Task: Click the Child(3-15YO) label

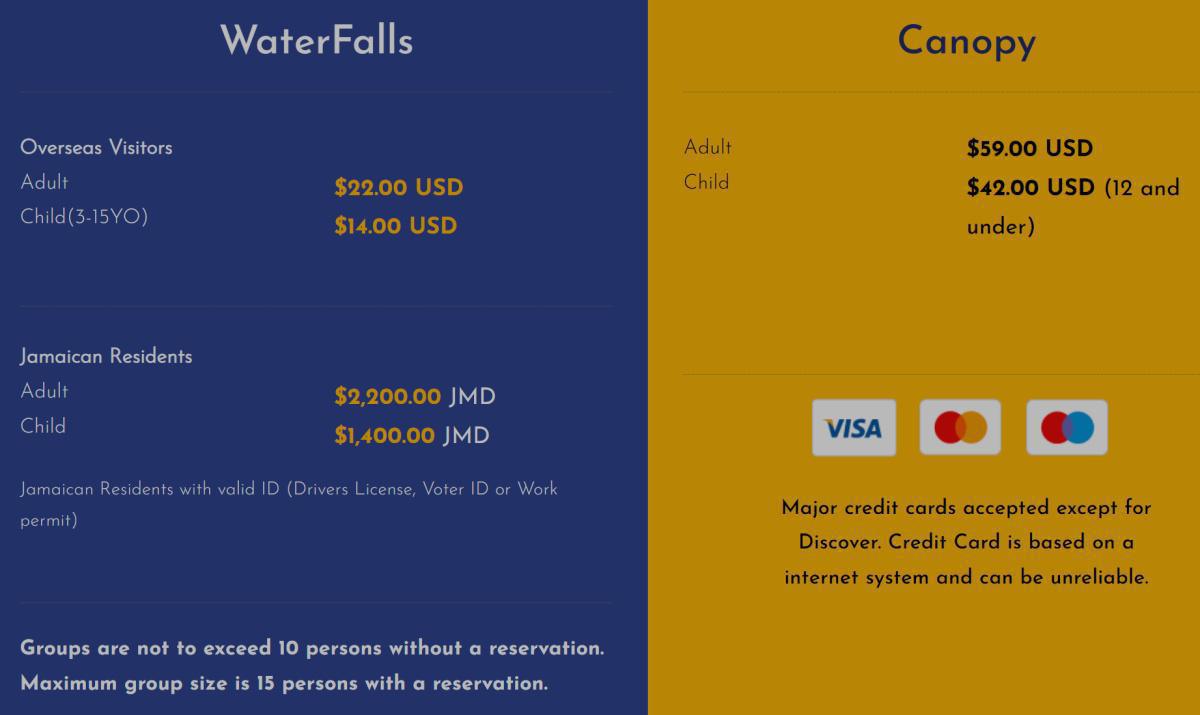Action: [x=84, y=217]
